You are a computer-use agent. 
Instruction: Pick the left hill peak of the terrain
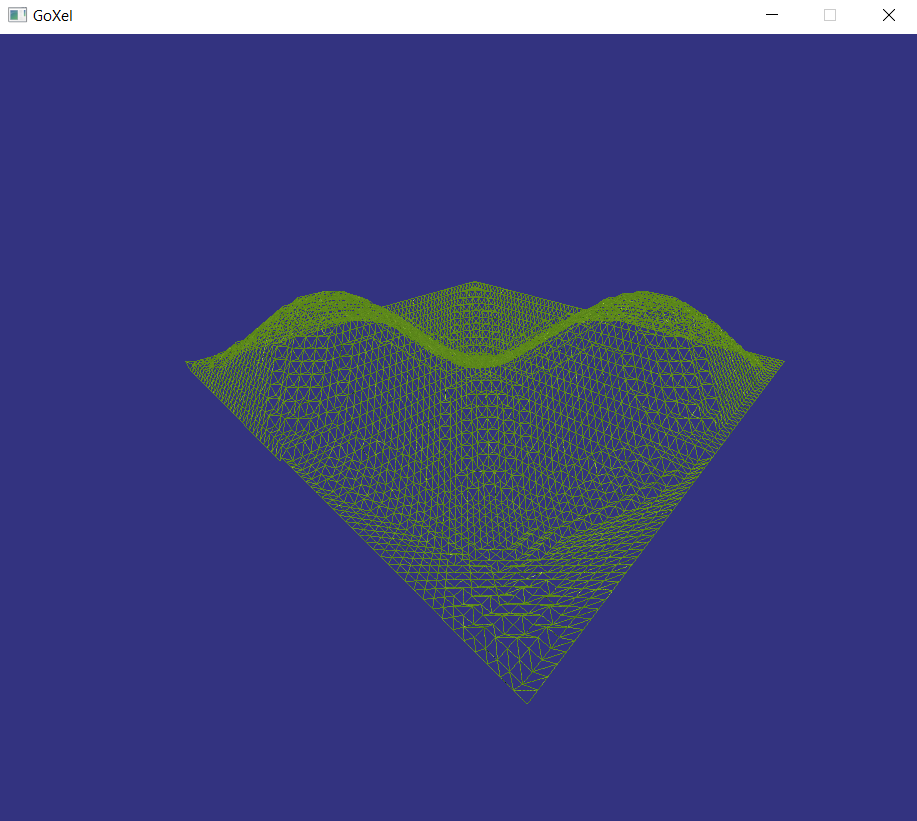coord(325,297)
